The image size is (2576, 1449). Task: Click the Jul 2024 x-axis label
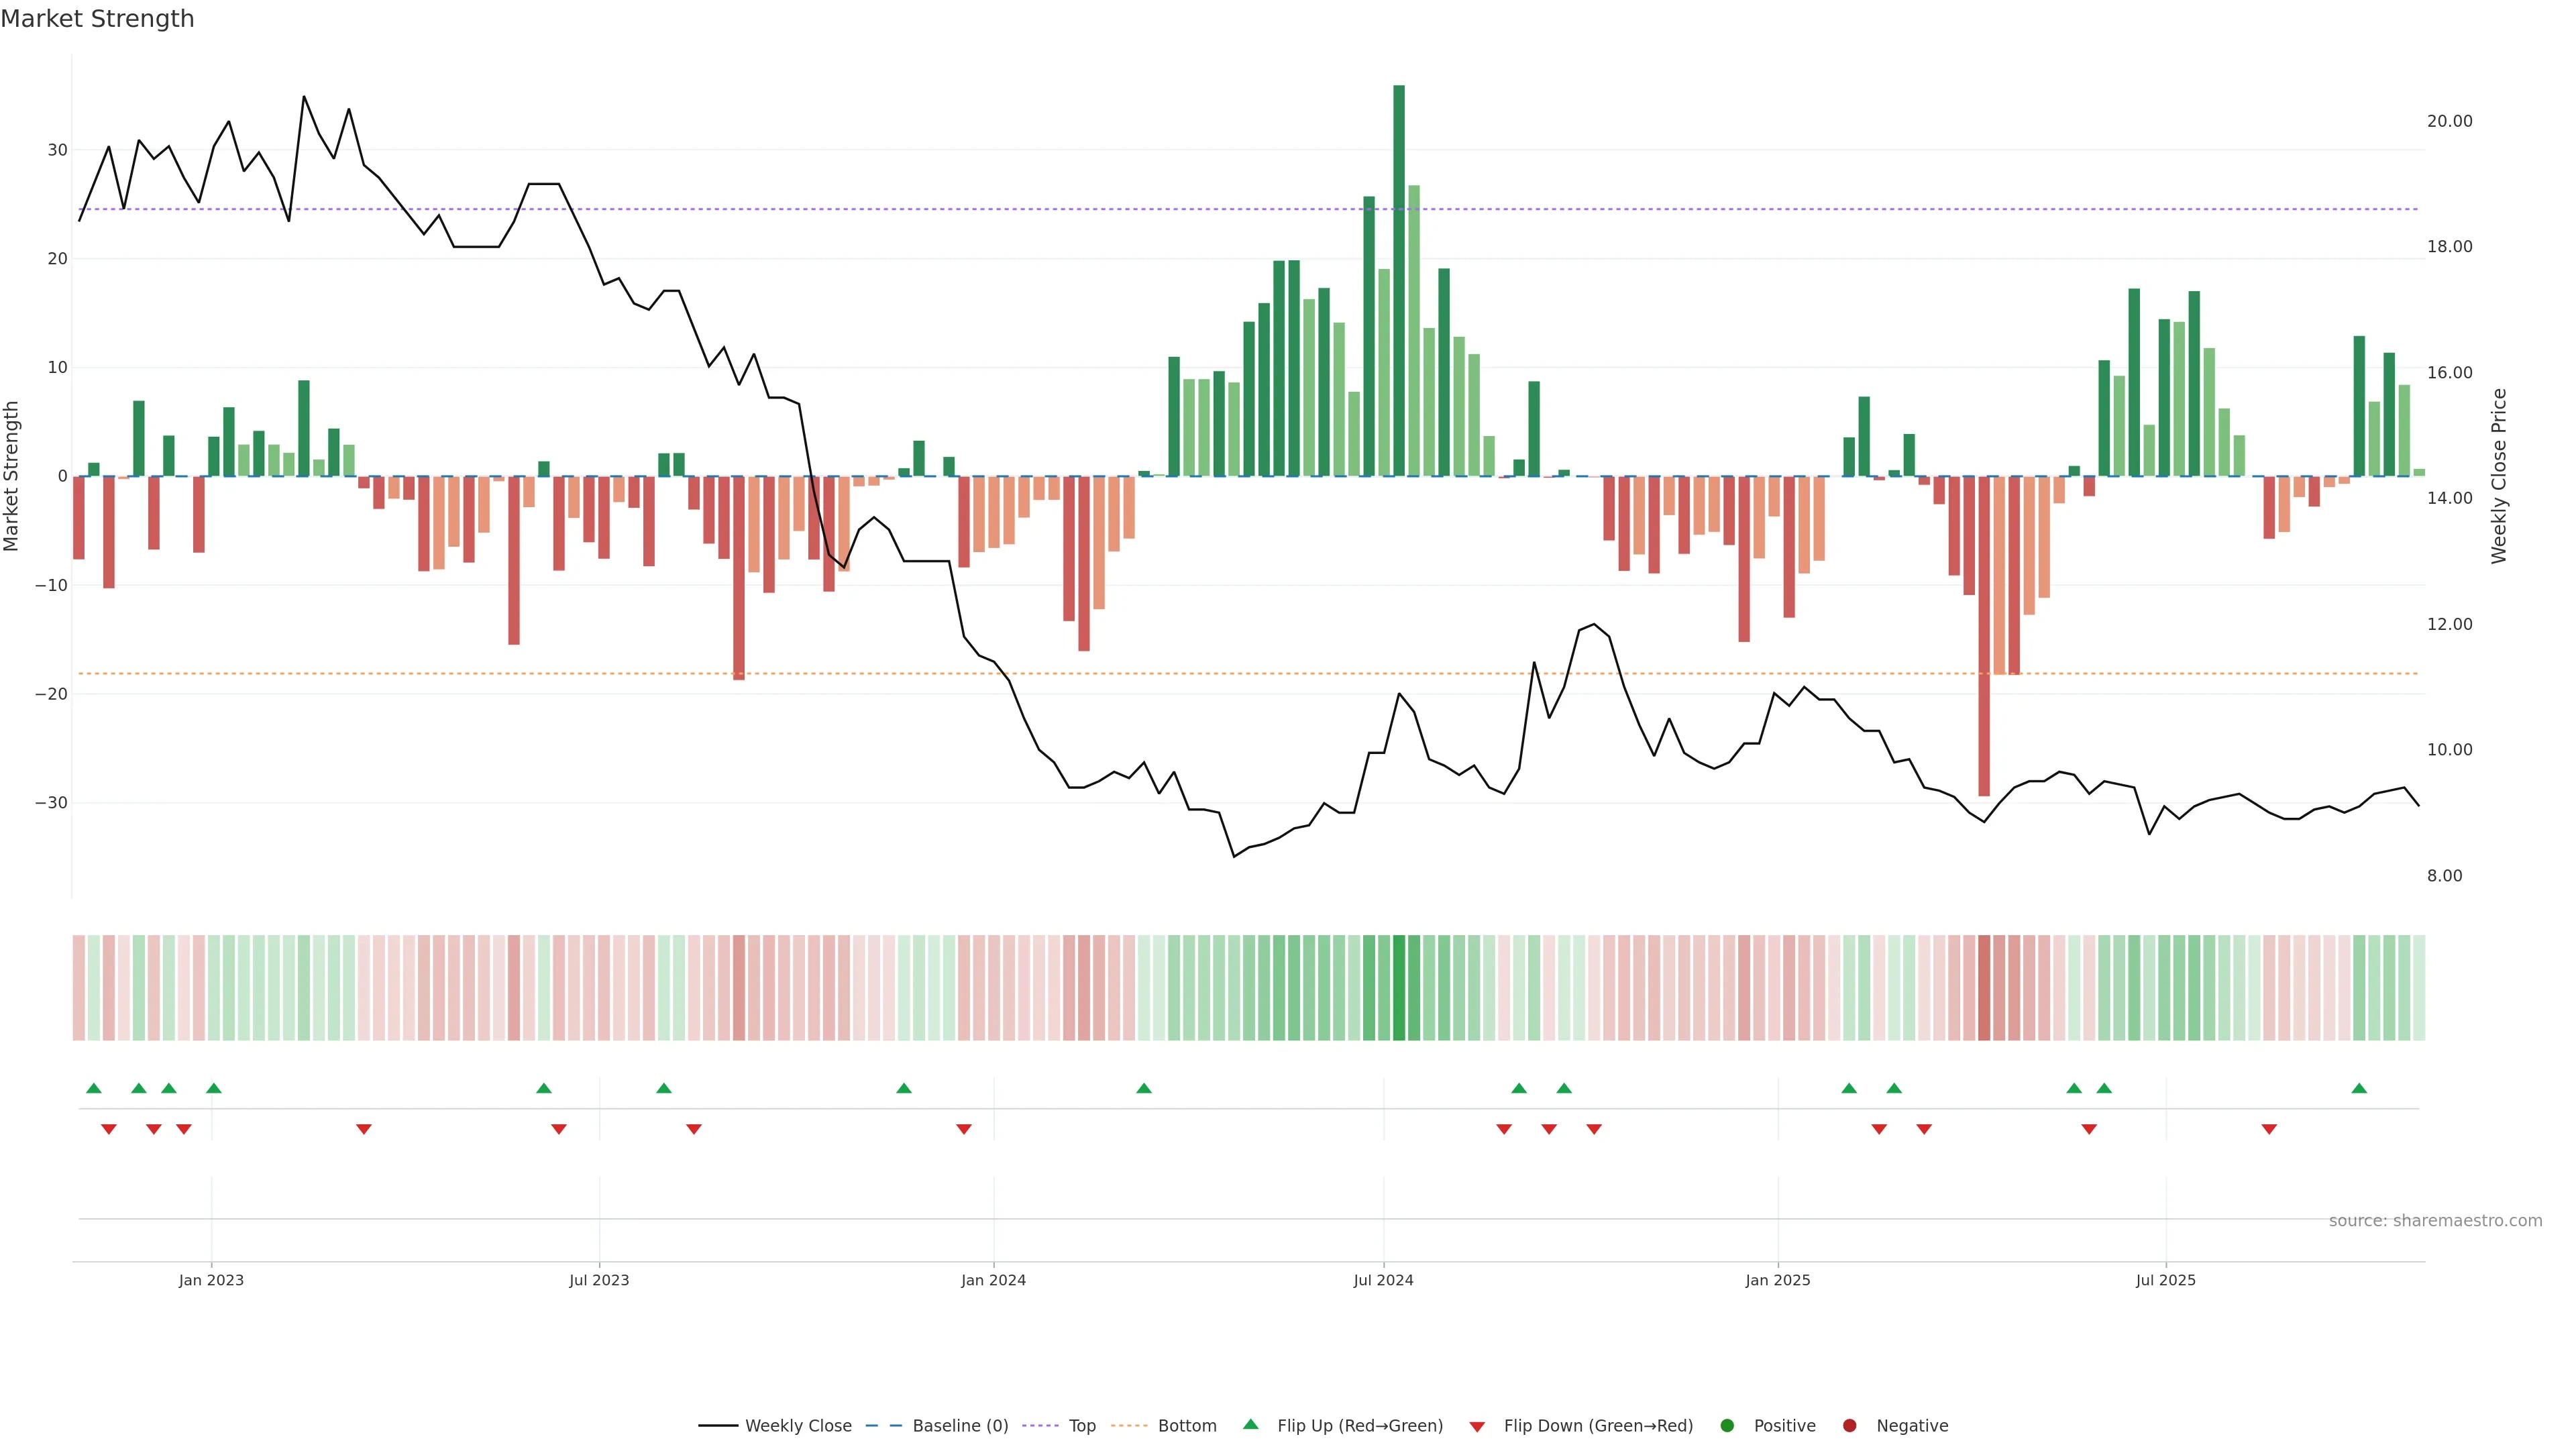point(1383,1280)
